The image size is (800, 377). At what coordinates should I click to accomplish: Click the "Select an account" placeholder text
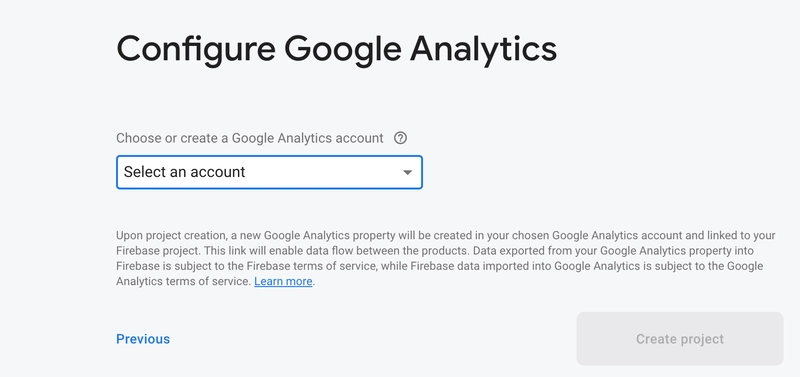[x=185, y=172]
